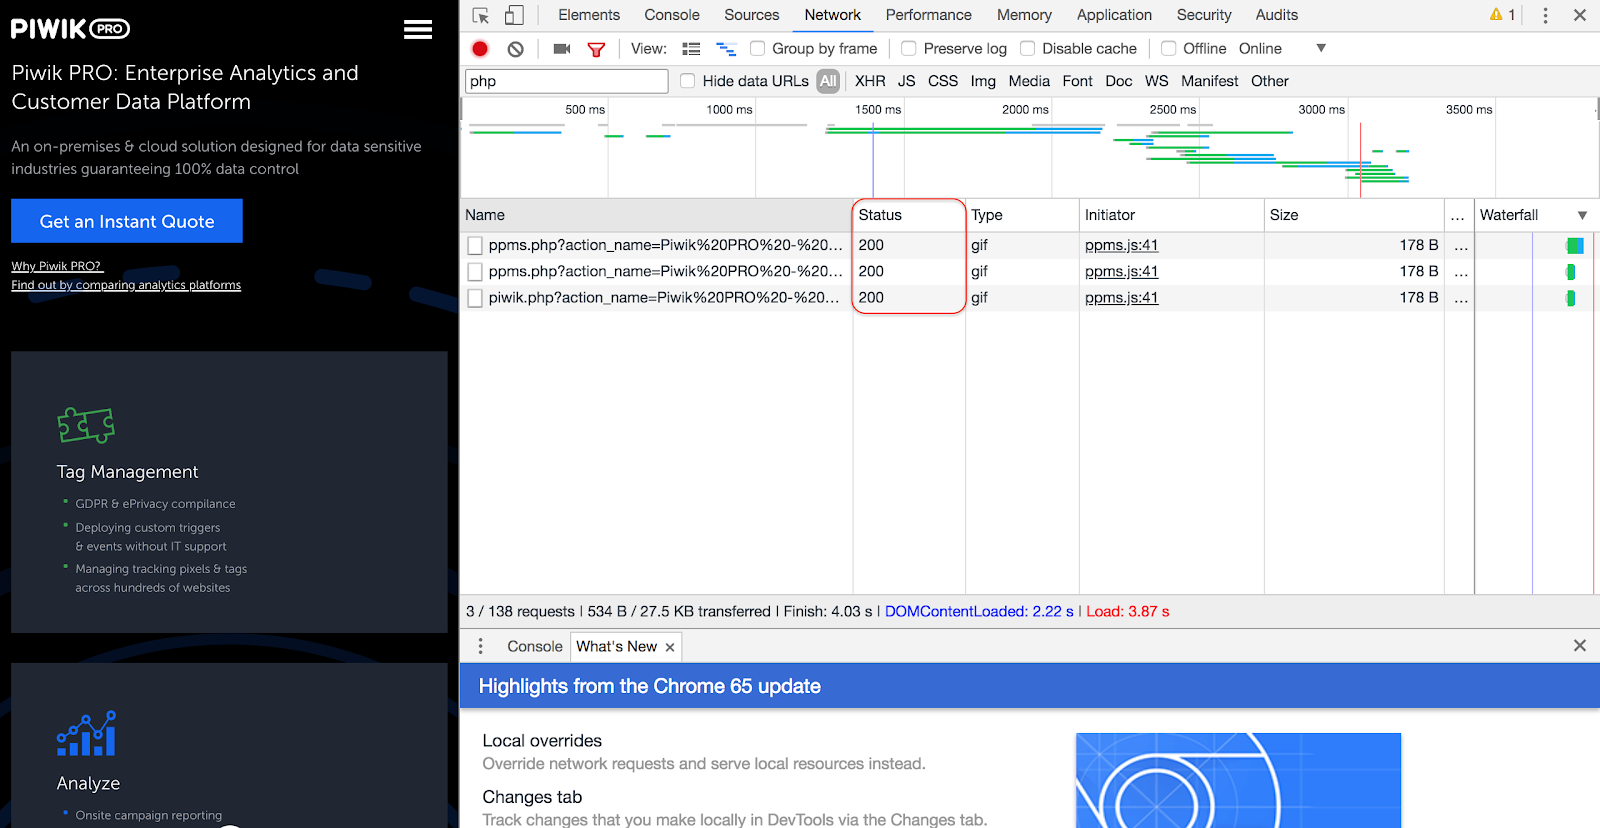Select the All filter button
The image size is (1600, 828).
[x=828, y=81]
